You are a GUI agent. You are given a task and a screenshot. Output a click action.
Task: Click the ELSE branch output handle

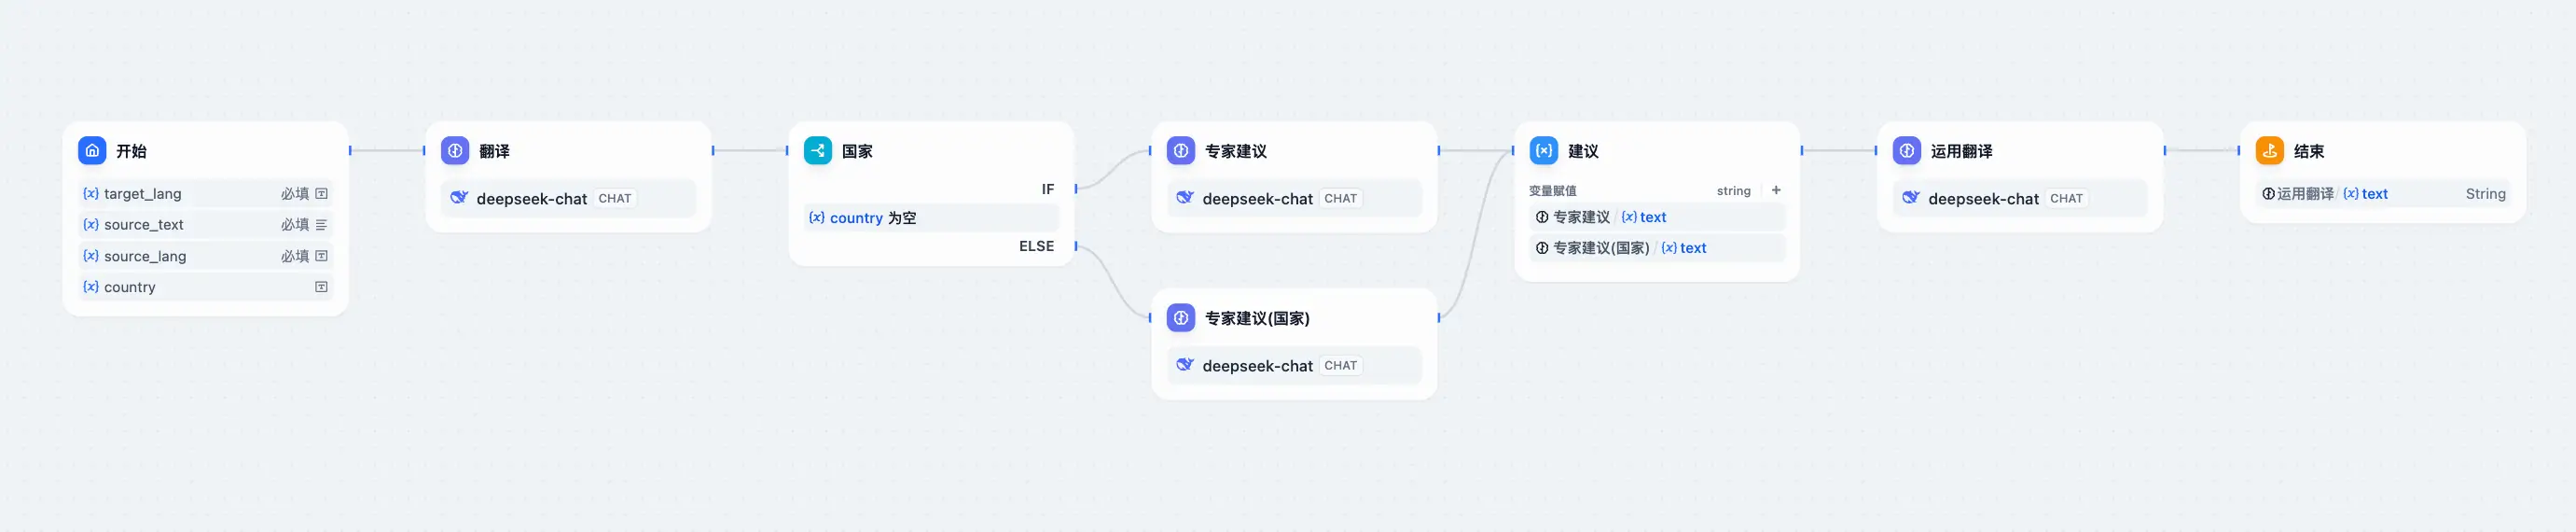point(1076,246)
